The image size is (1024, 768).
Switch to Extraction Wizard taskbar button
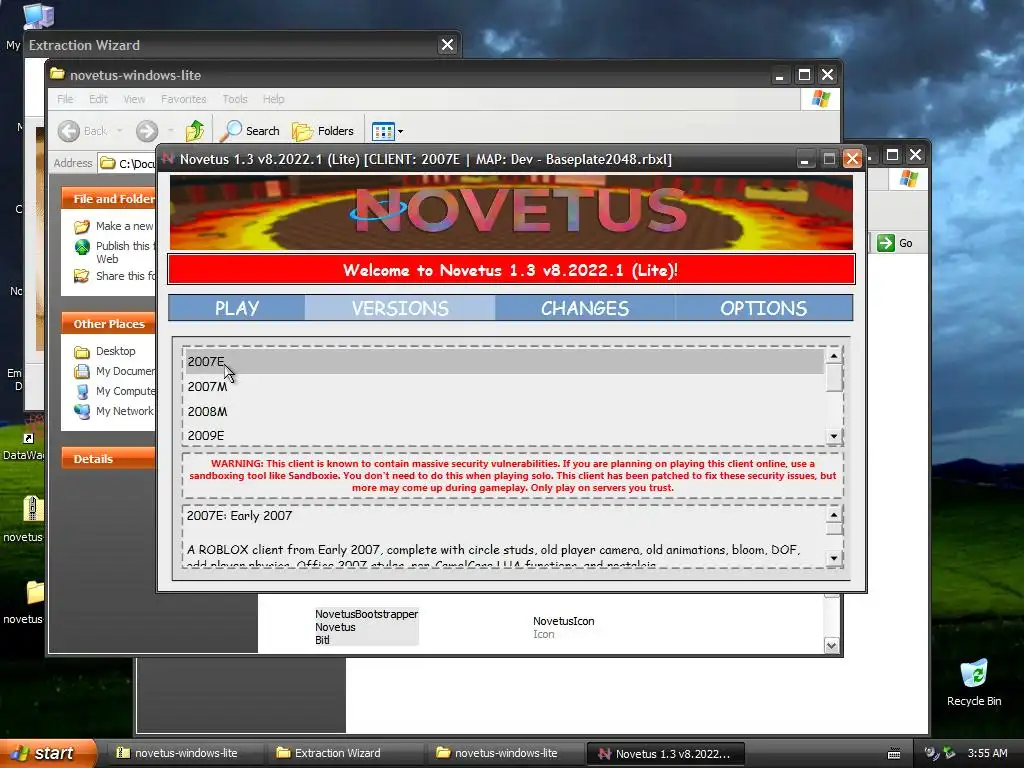click(345, 753)
